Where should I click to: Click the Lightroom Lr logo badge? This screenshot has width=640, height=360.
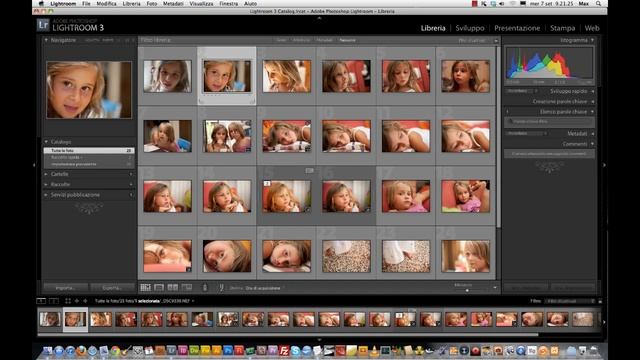(43, 25)
